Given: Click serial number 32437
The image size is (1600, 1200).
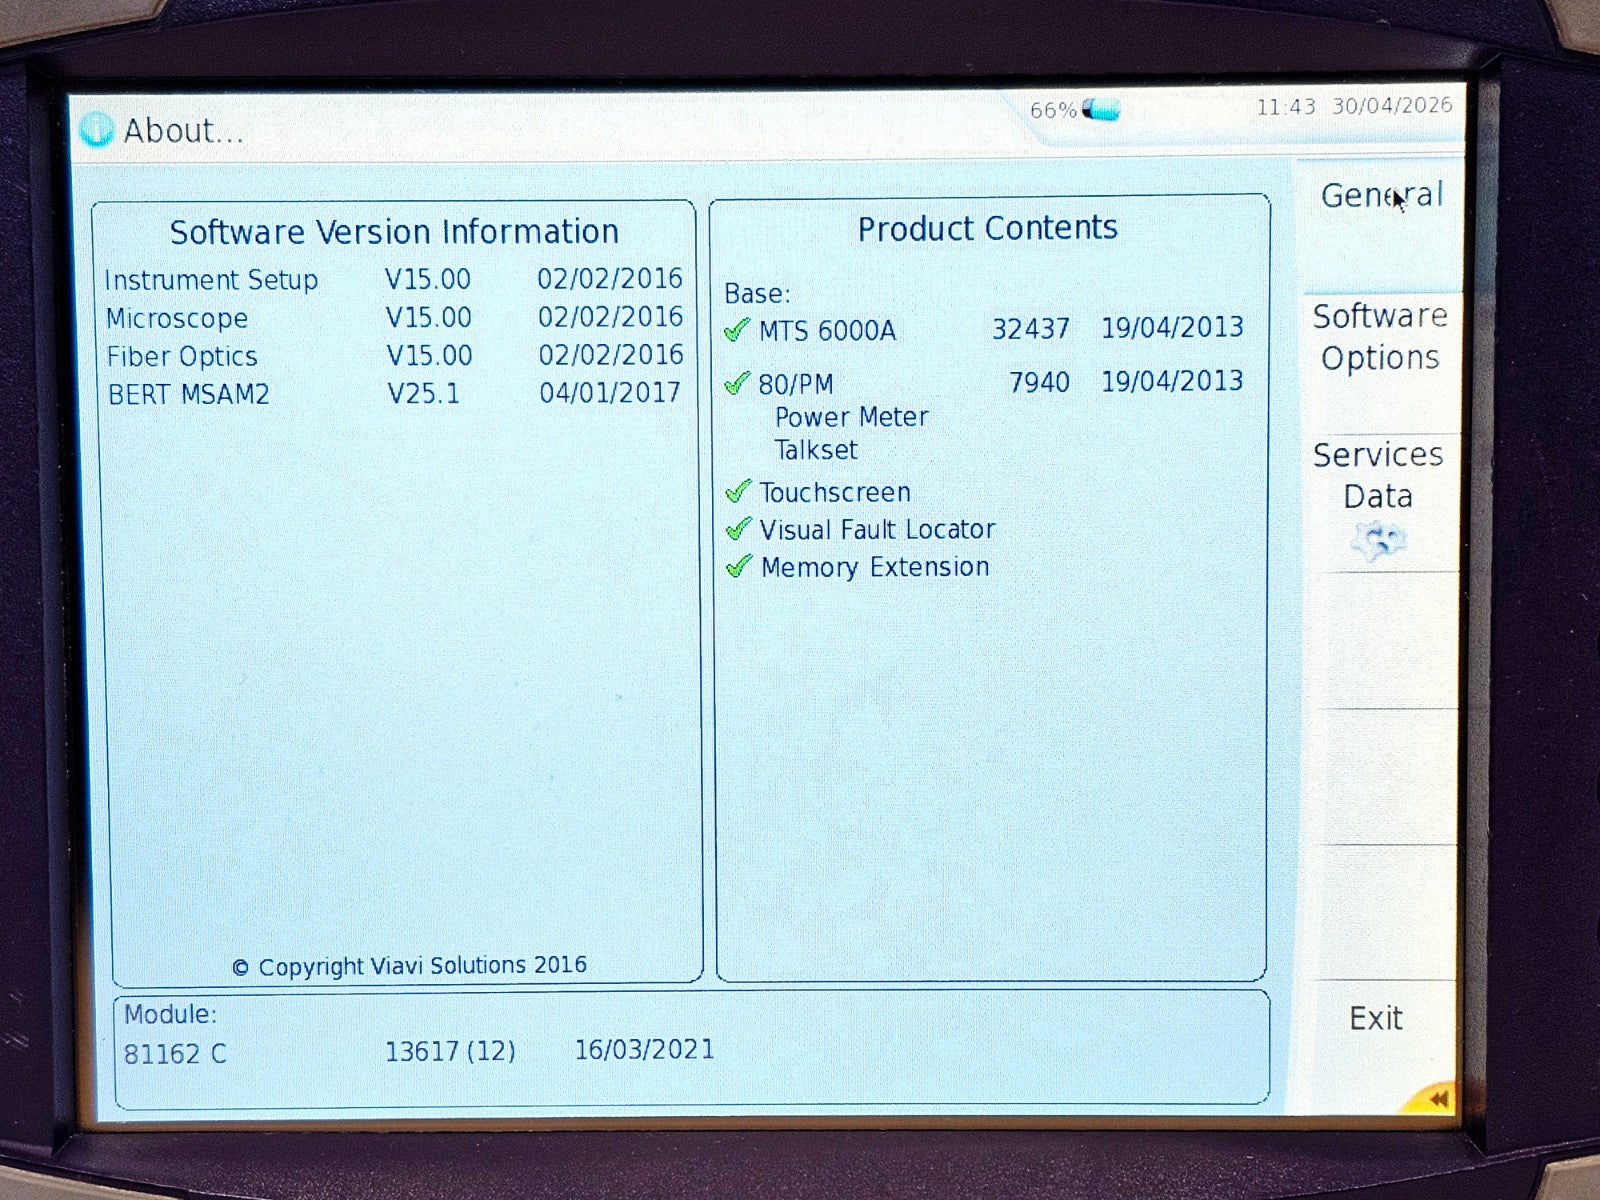Looking at the screenshot, I should point(1031,328).
